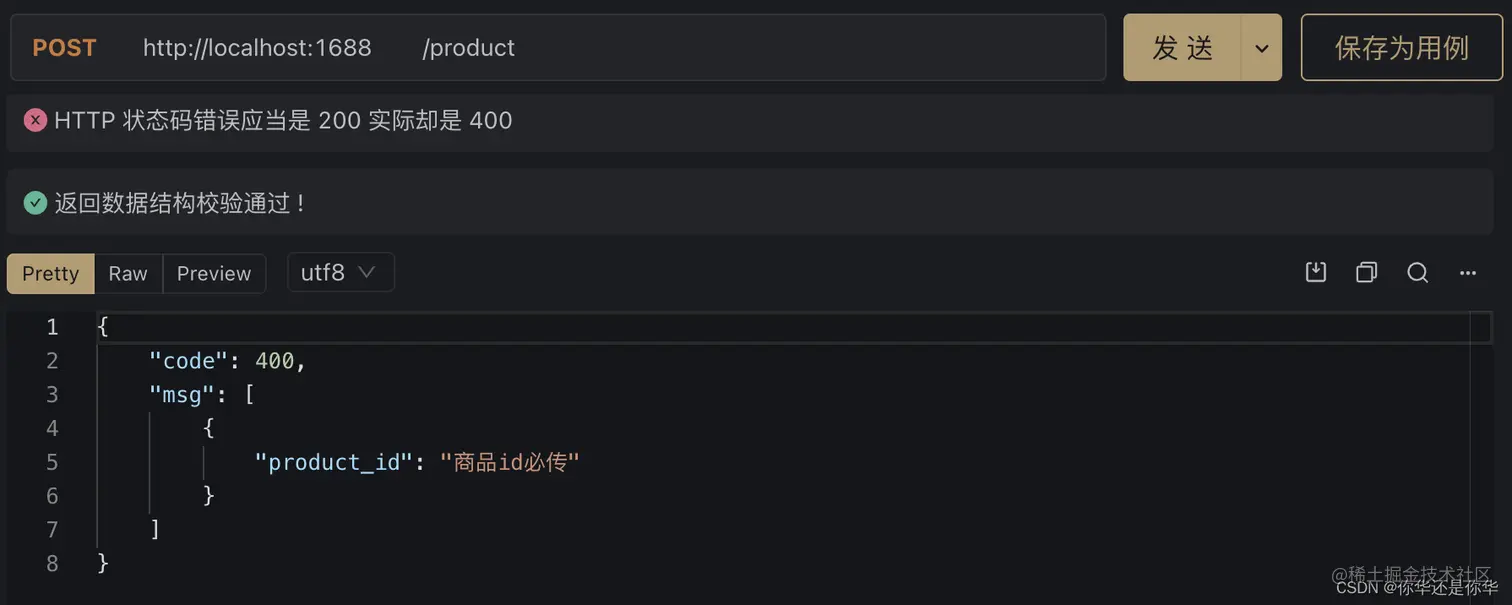This screenshot has height=605, width=1512.
Task: Click the green check validation icon
Action: [x=35, y=203]
